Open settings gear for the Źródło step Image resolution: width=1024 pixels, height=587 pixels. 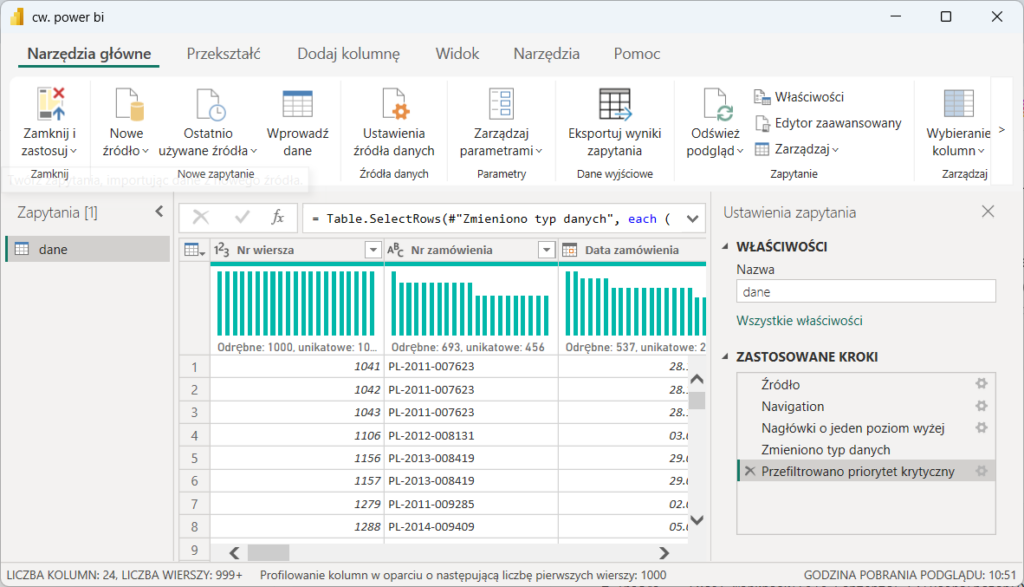(981, 384)
